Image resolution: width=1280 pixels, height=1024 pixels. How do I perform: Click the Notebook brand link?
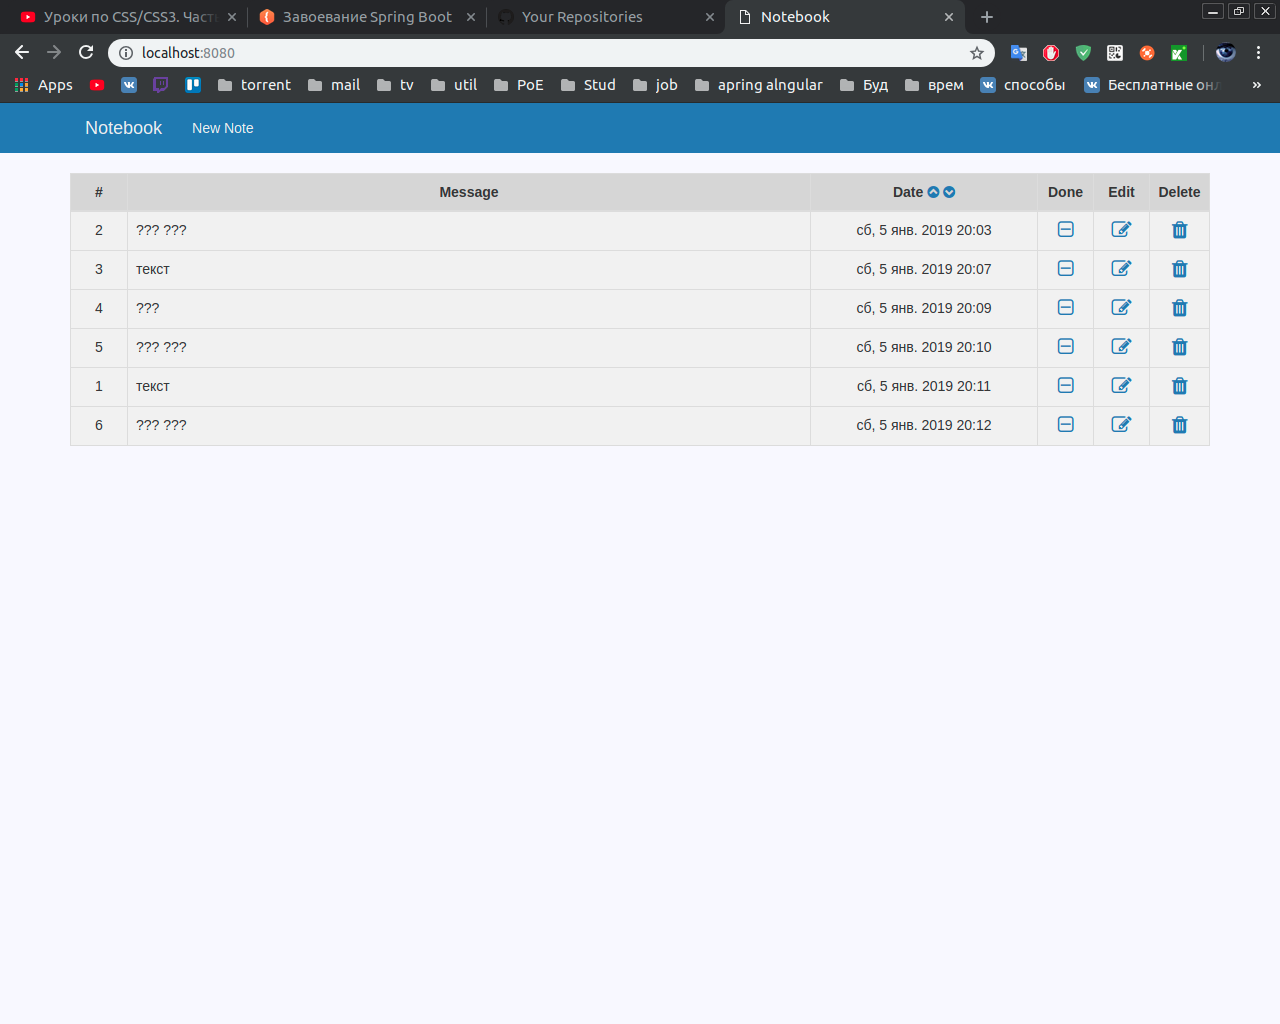(122, 128)
